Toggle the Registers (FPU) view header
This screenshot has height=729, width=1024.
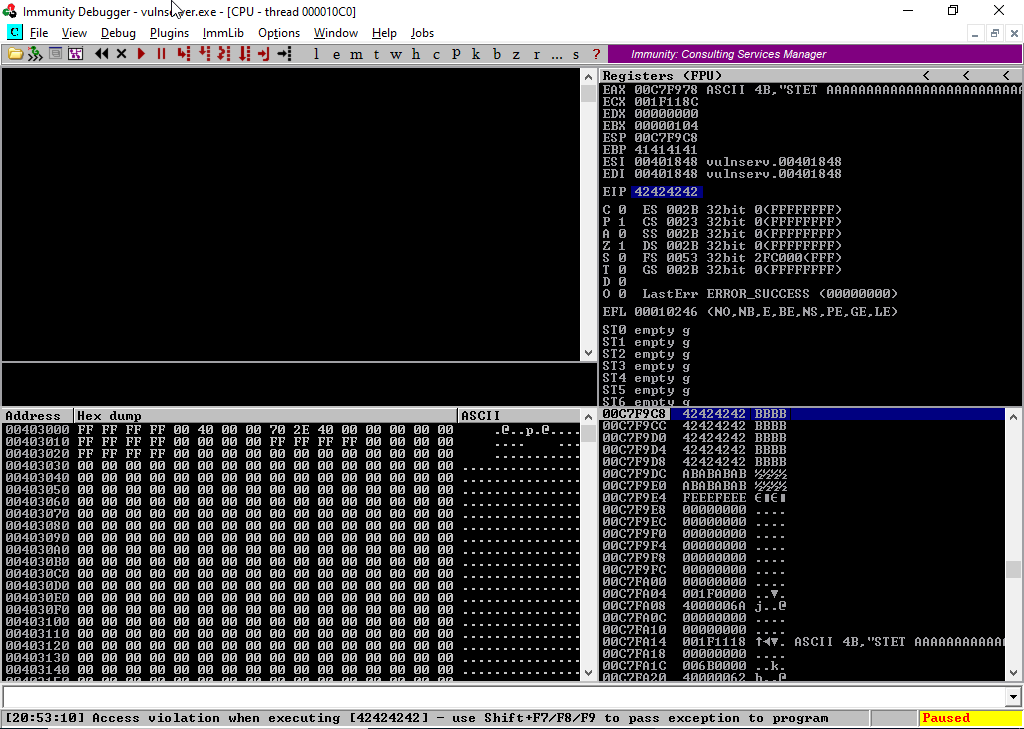(x=662, y=76)
